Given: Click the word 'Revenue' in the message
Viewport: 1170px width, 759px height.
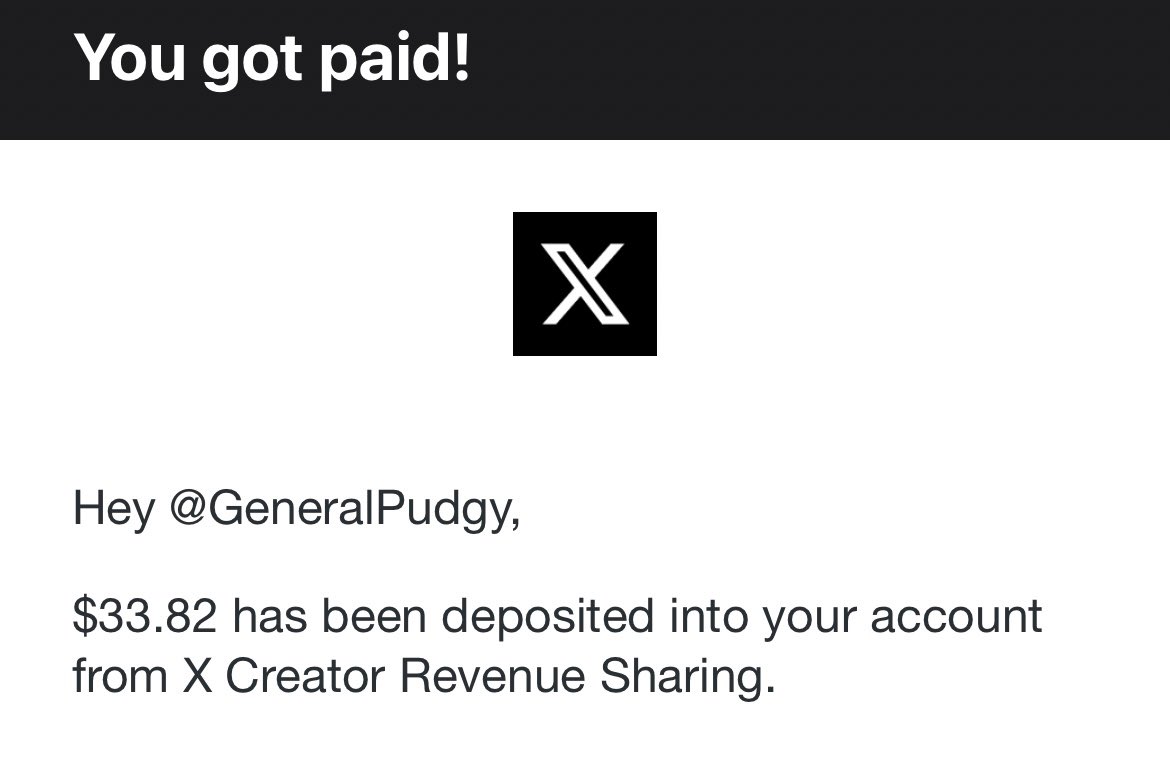Looking at the screenshot, I should click(x=492, y=676).
